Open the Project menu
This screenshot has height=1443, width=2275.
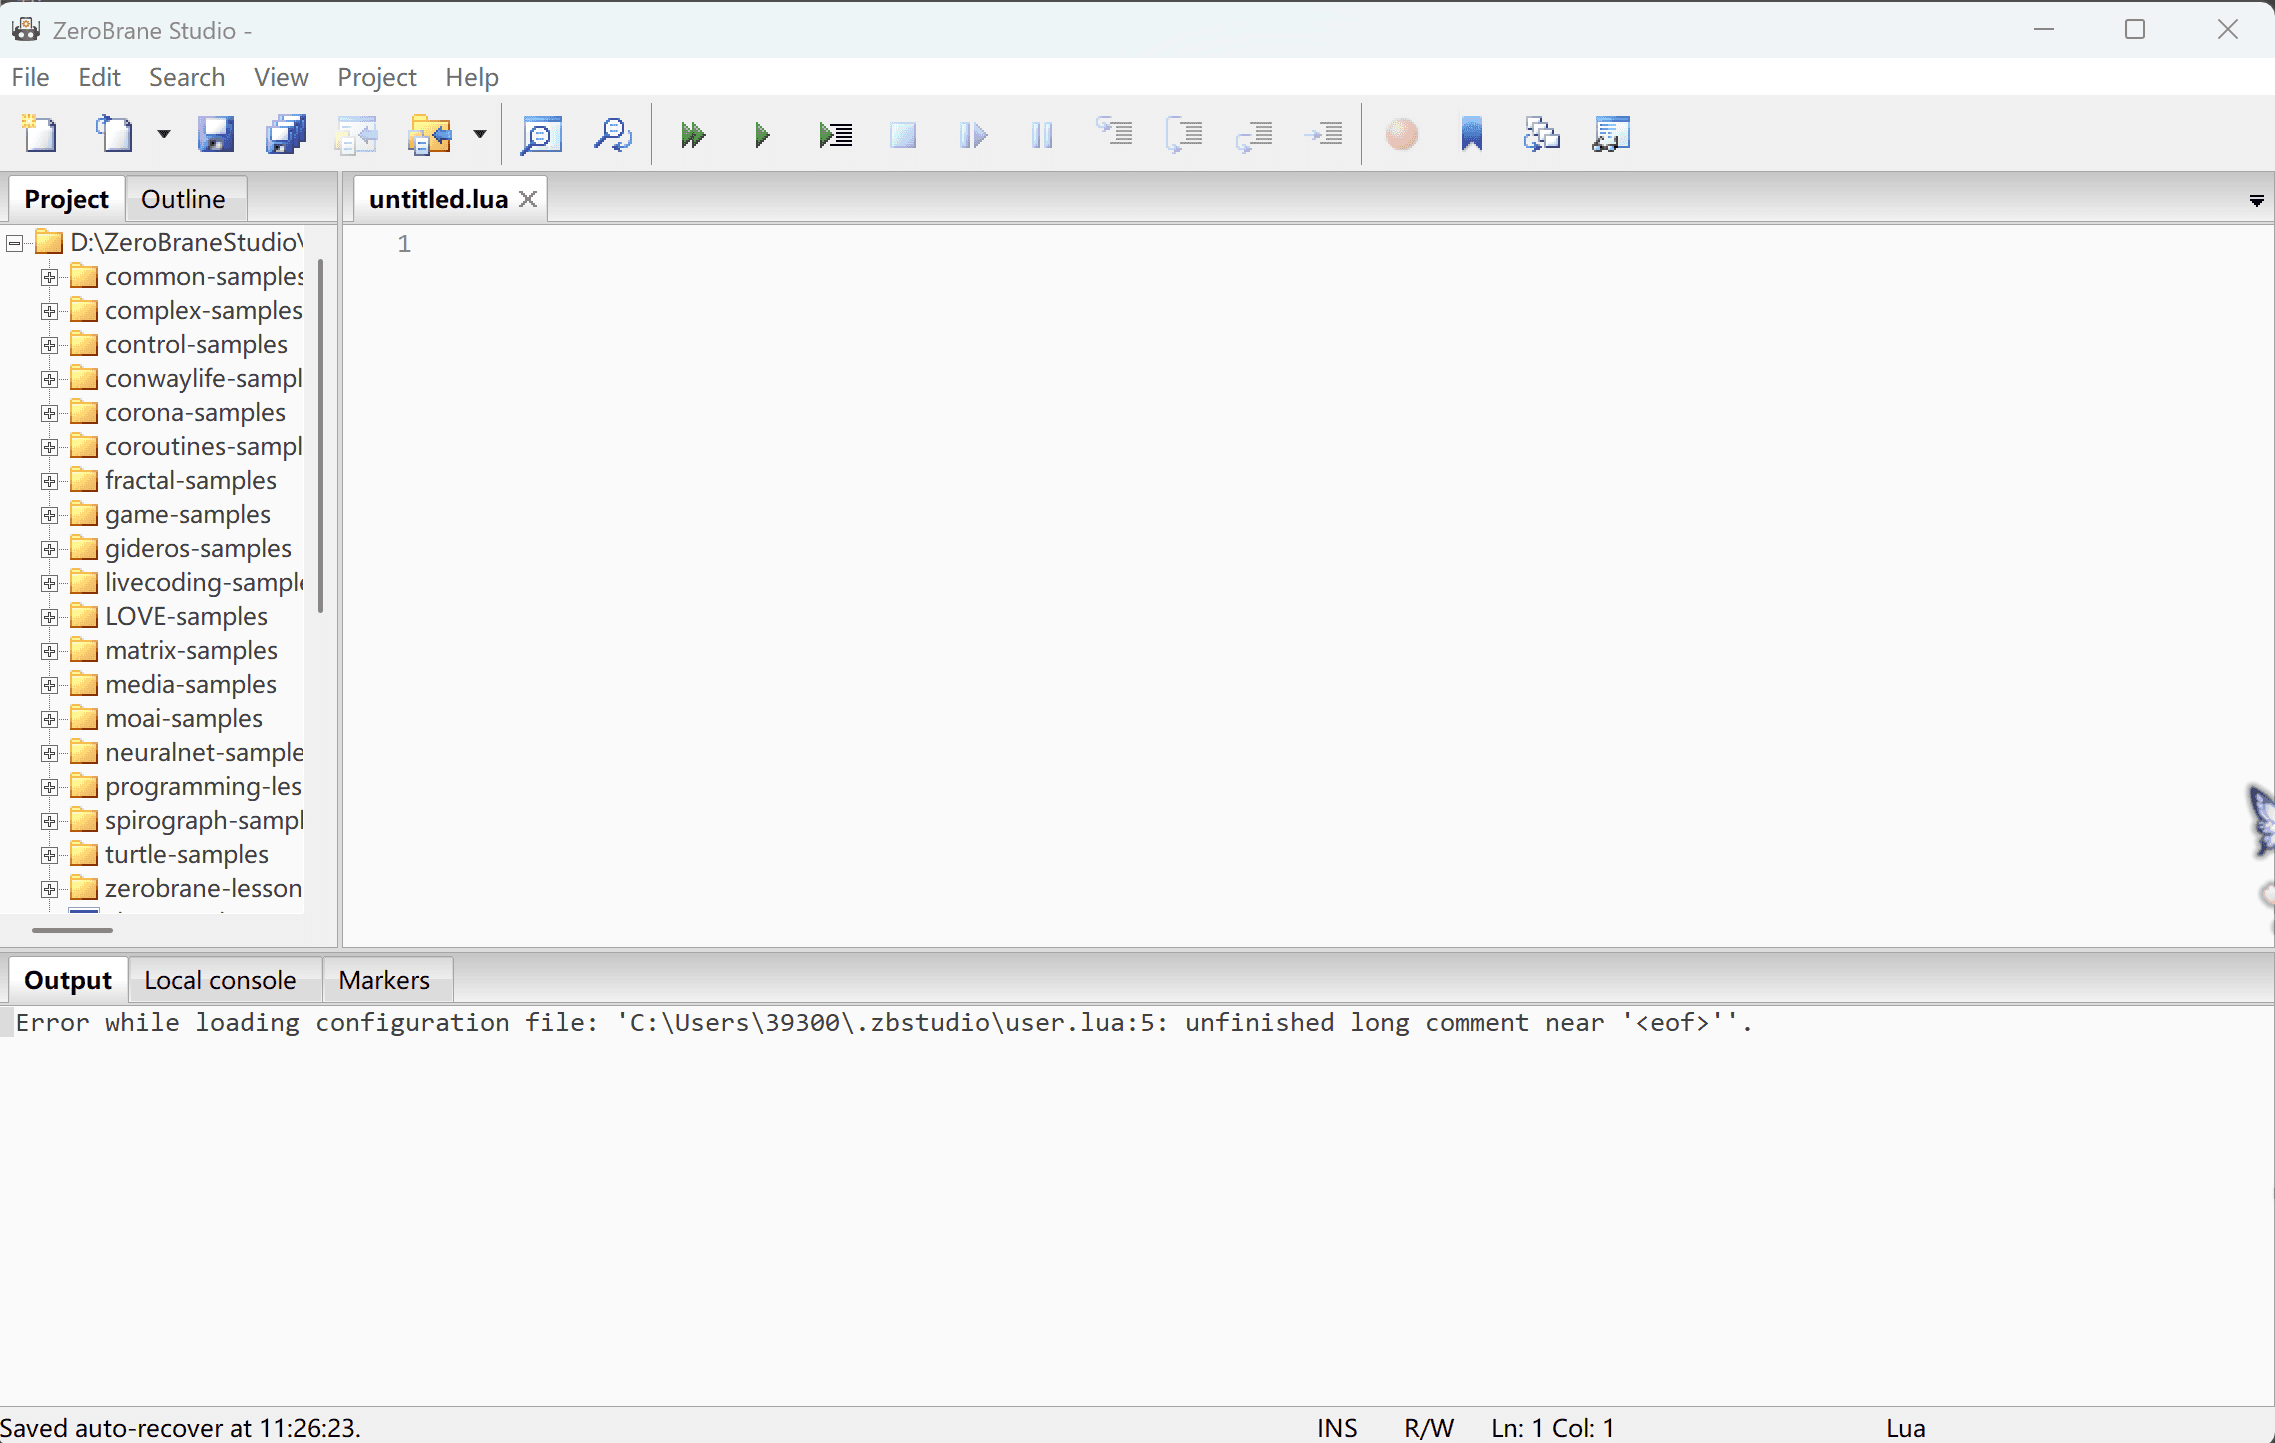pyautogui.click(x=376, y=77)
